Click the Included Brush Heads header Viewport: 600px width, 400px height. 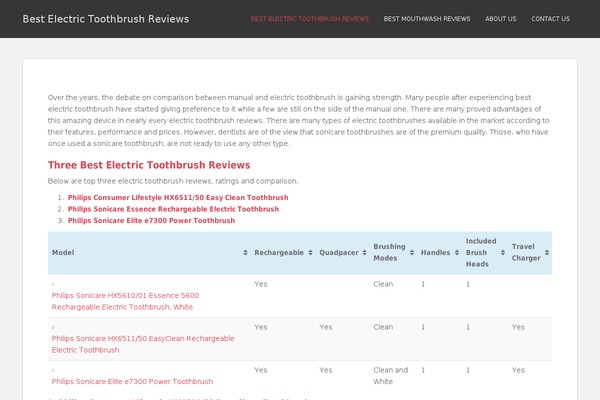tap(485, 253)
